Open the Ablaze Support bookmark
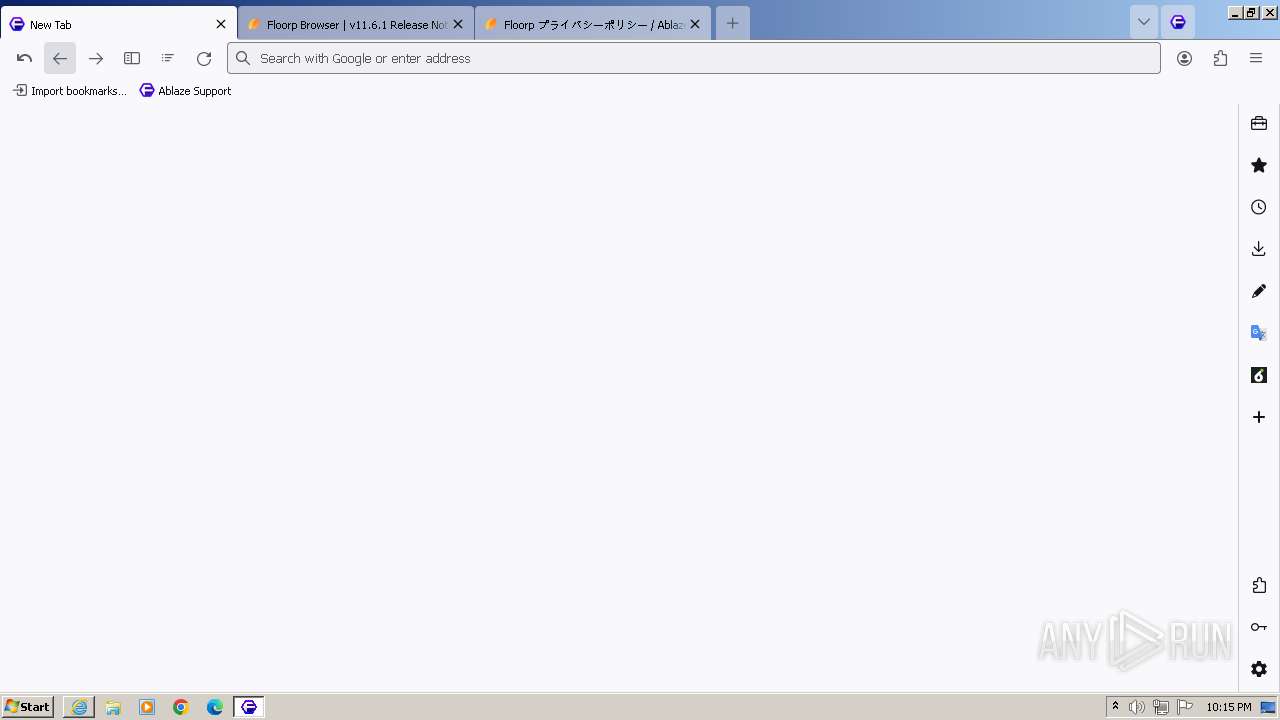Viewport: 1280px width, 720px height. pyautogui.click(x=186, y=91)
